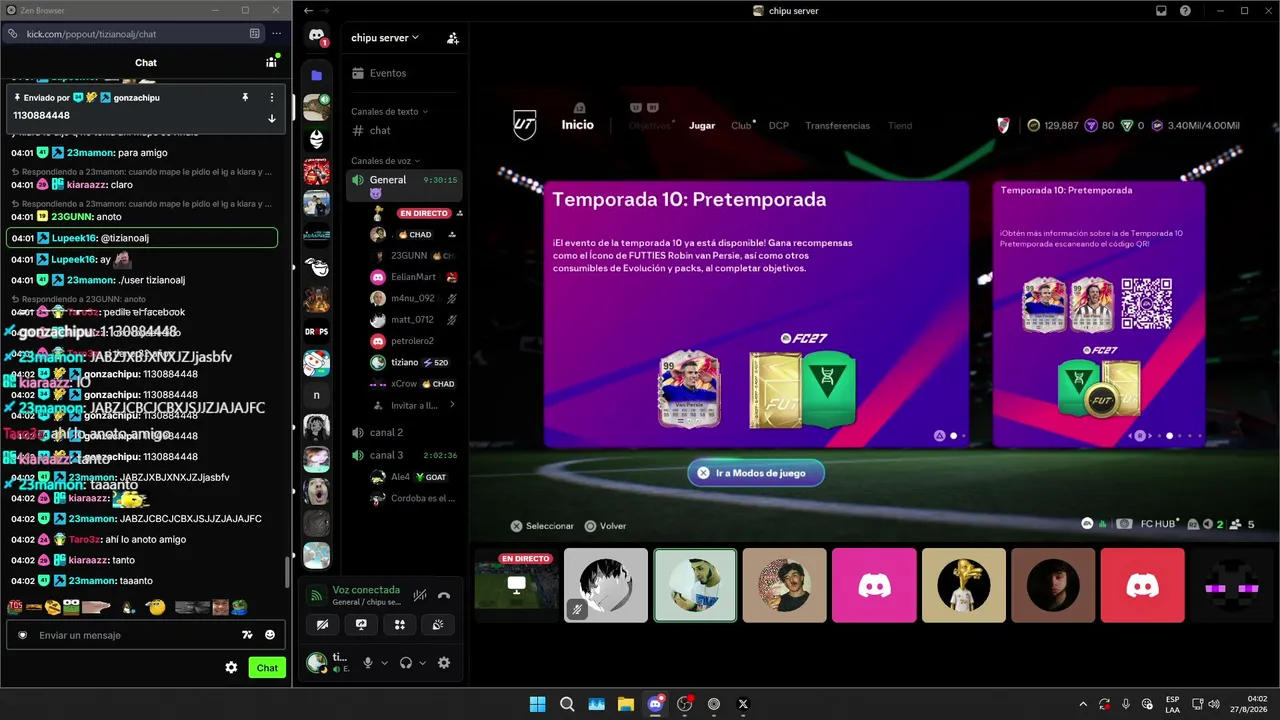Open pinned message options three-dot menu
This screenshot has width=1280, height=720.
[272, 97]
